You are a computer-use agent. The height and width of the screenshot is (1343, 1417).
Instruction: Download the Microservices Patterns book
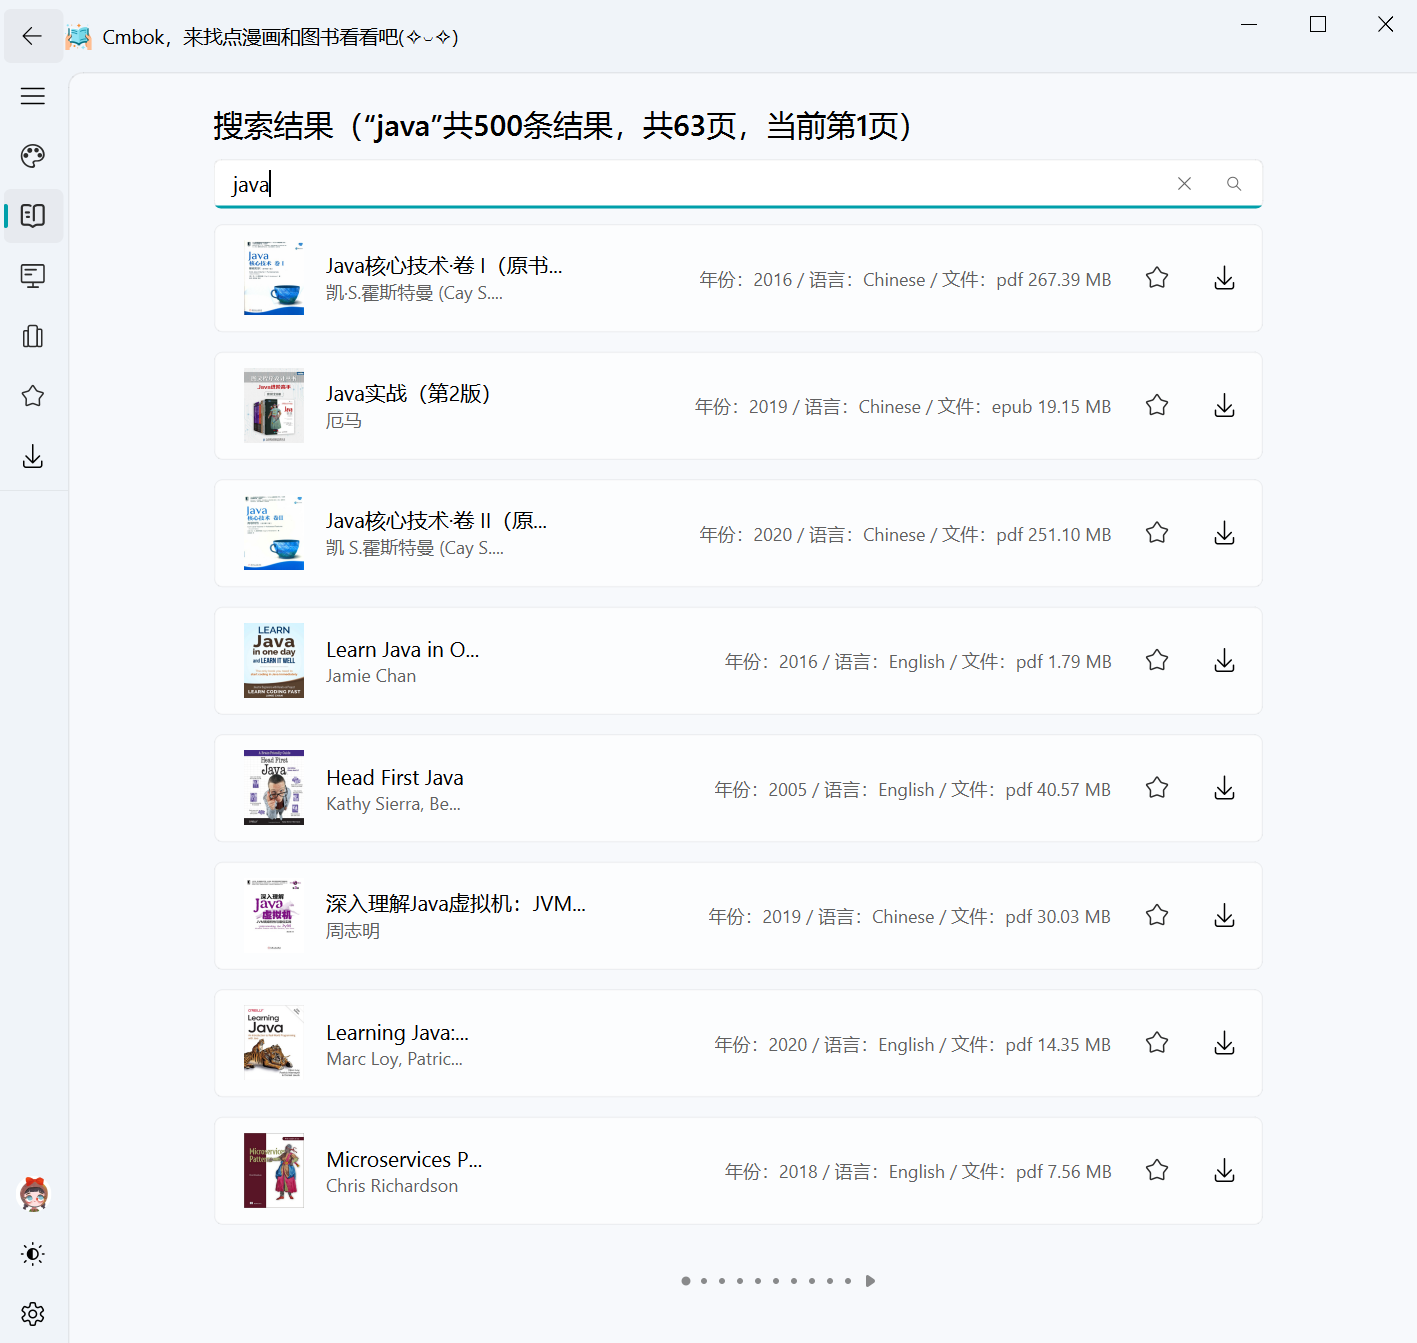(x=1224, y=1171)
